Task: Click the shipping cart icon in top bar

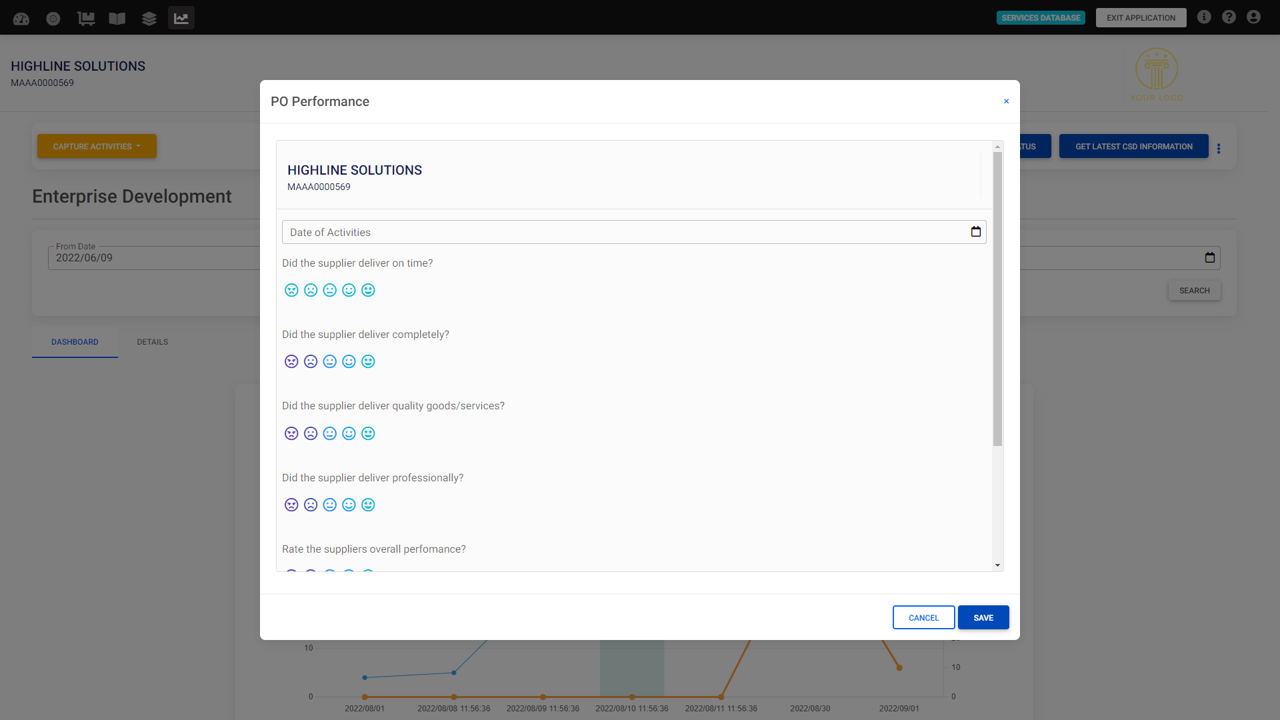Action: (x=86, y=18)
